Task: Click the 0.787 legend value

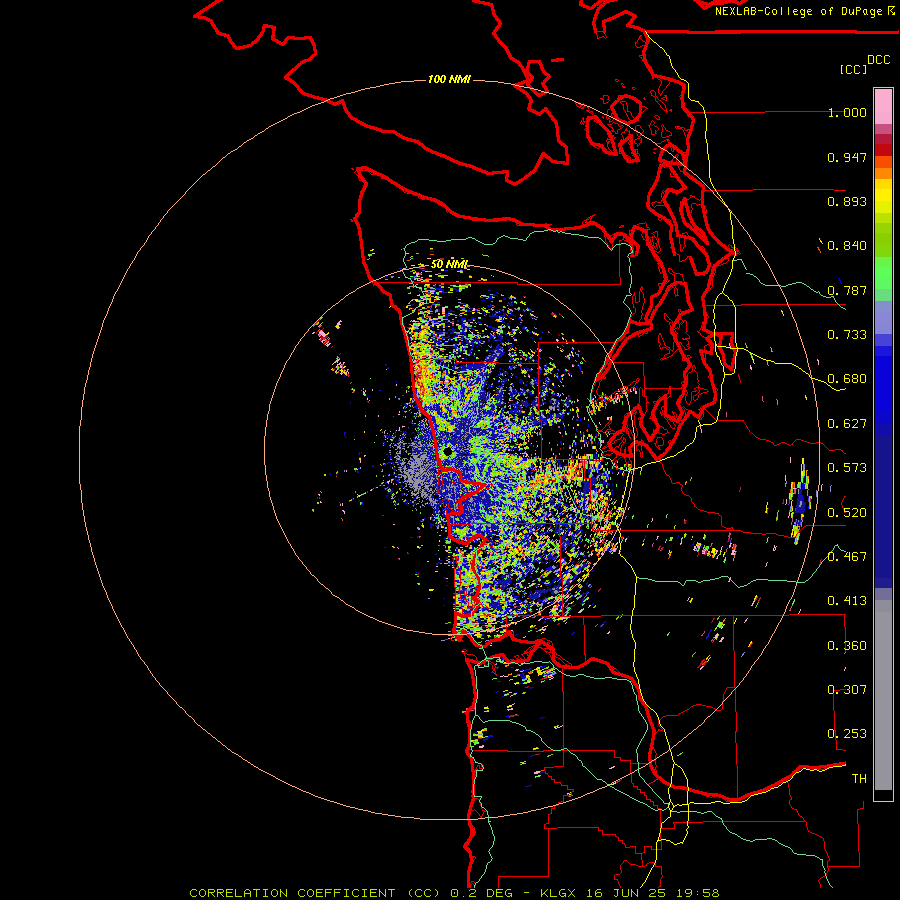Action: [847, 290]
